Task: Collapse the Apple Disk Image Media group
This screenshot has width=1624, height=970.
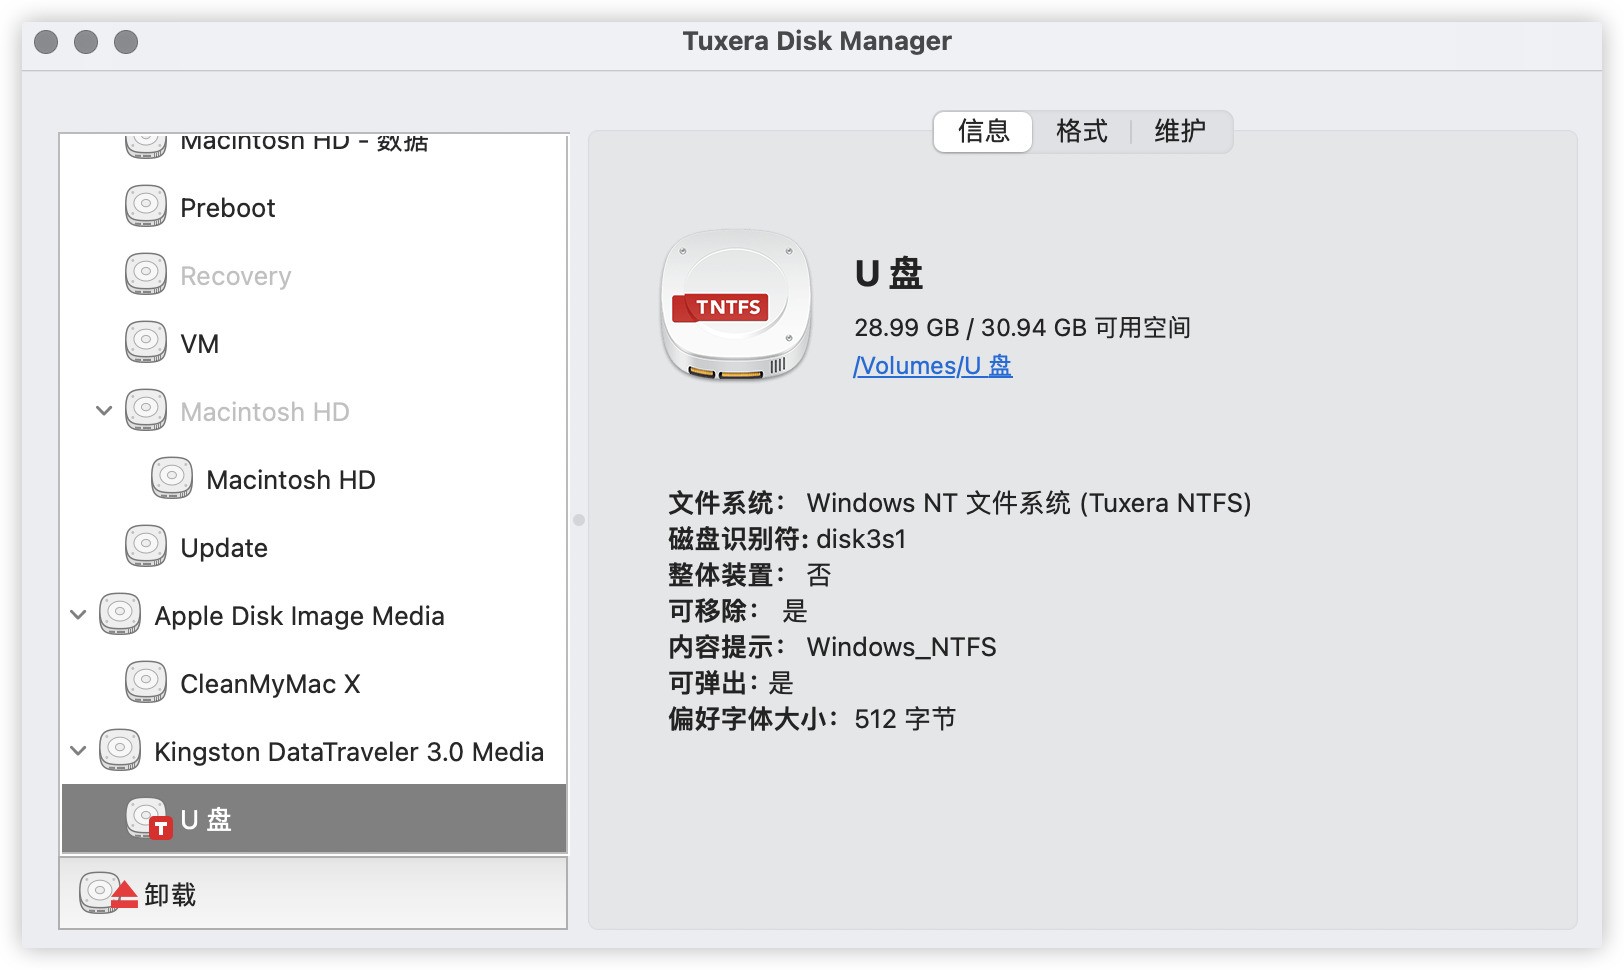Action: (77, 614)
